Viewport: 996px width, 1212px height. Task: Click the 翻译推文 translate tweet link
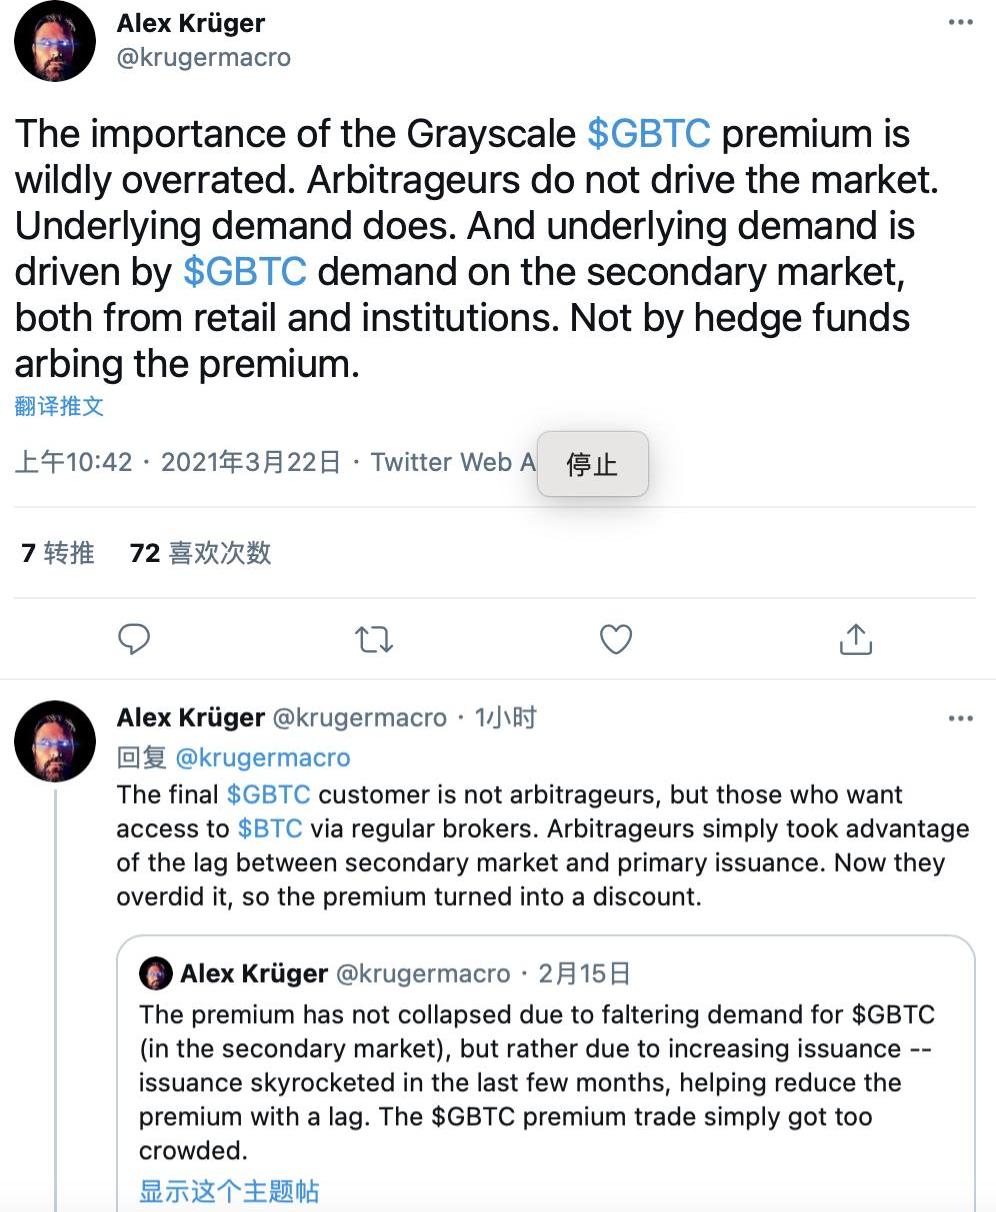[x=59, y=406]
